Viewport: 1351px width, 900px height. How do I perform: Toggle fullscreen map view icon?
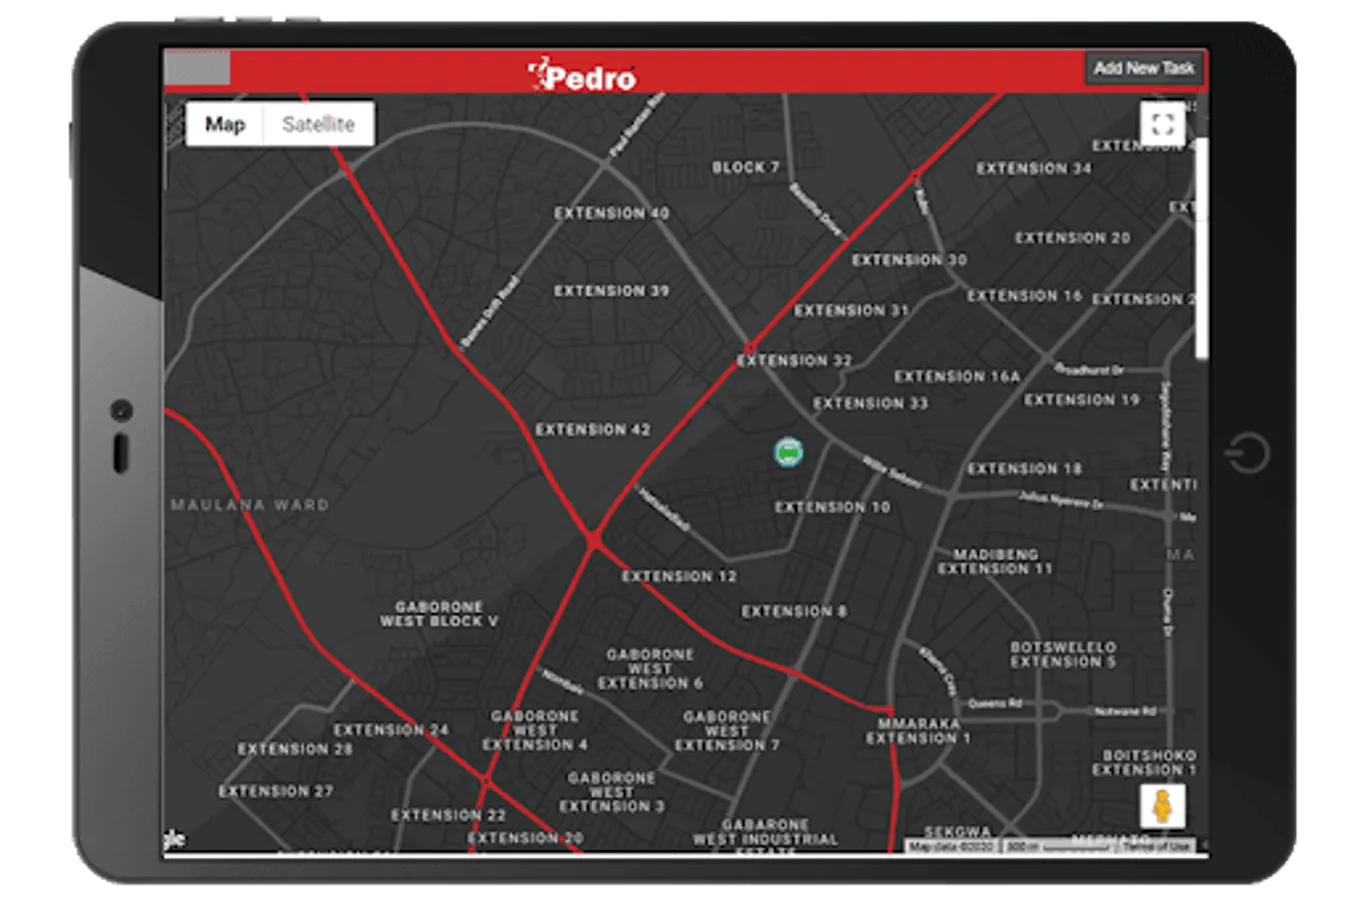(x=1162, y=124)
